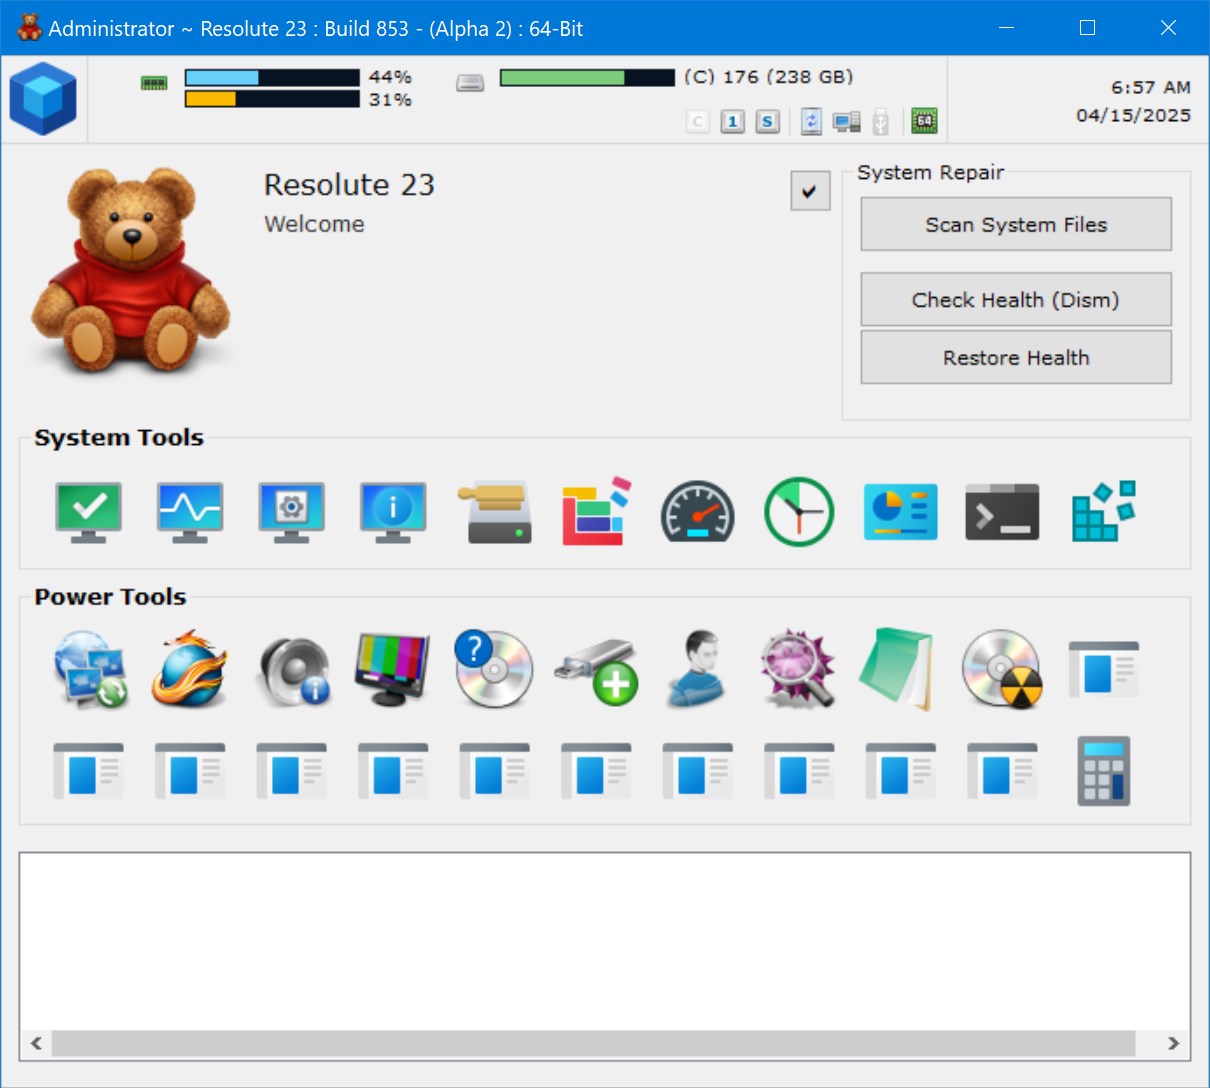Open the color bars TV monitor tool
1210x1088 pixels.
pos(393,668)
